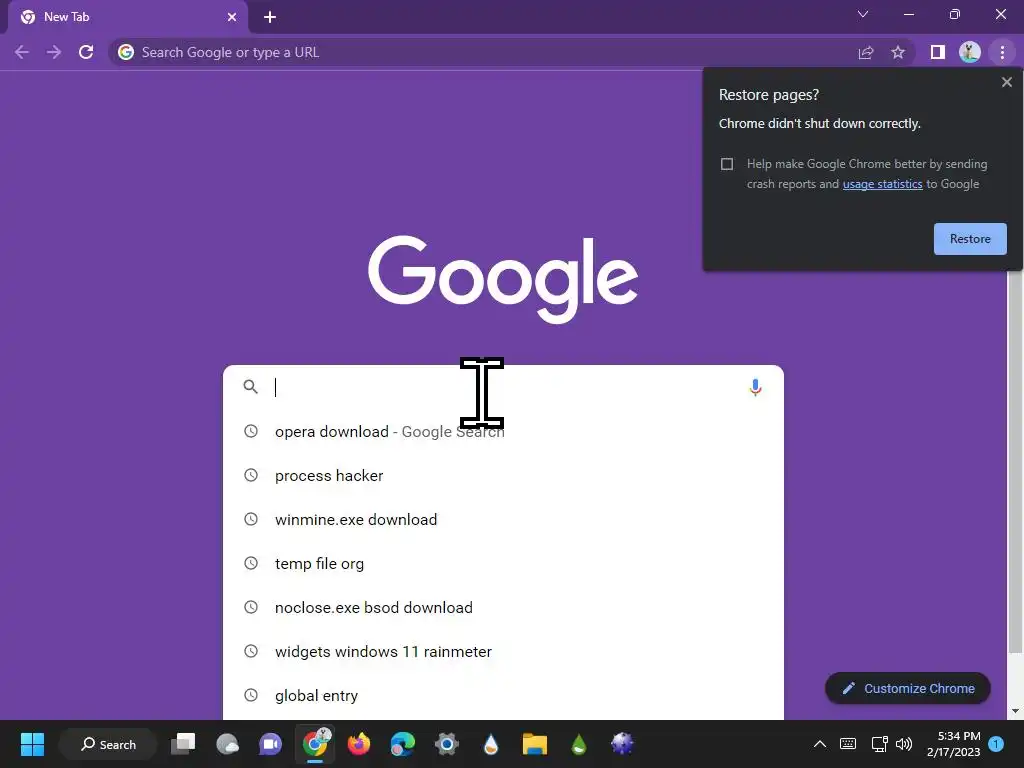The height and width of the screenshot is (768, 1024).
Task: Click the Minesweeper mine taskbar icon
Action: pos(622,744)
